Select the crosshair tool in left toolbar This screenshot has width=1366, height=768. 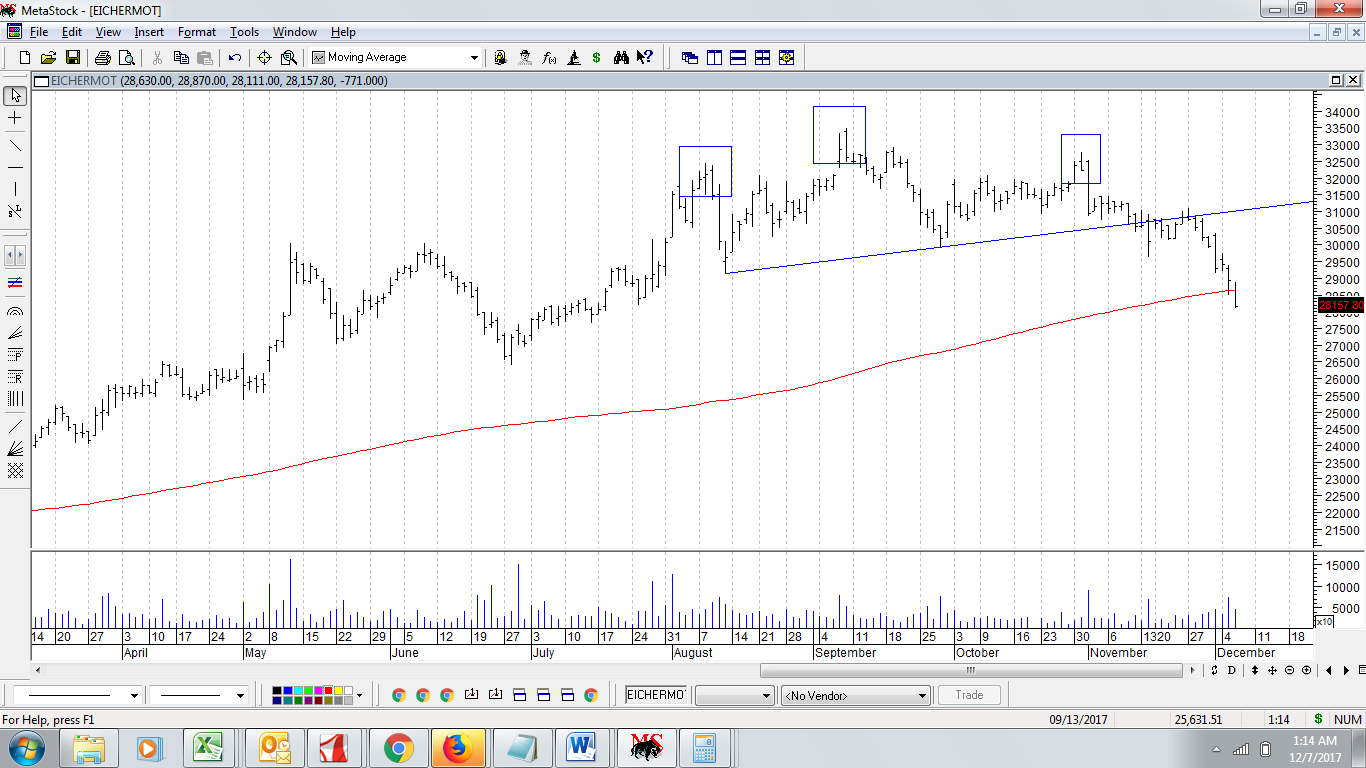point(15,118)
